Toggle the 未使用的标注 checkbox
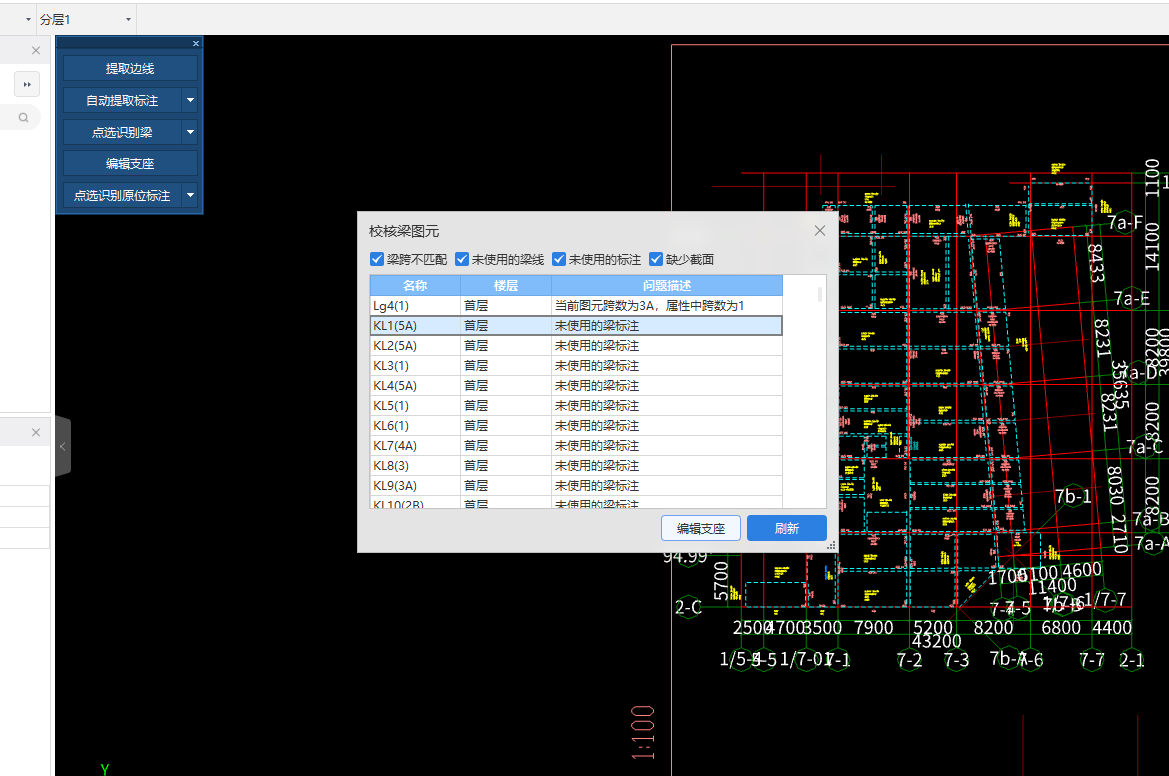The height and width of the screenshot is (776, 1169). (x=559, y=259)
